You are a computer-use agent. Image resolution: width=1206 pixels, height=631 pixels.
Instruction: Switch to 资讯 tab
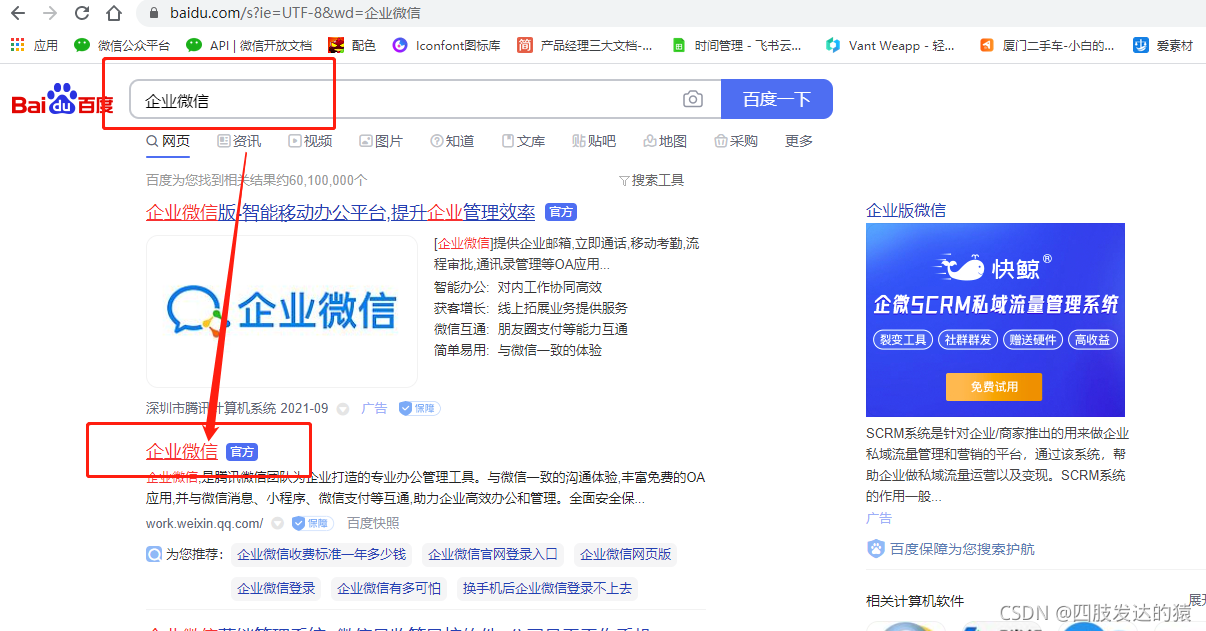239,141
